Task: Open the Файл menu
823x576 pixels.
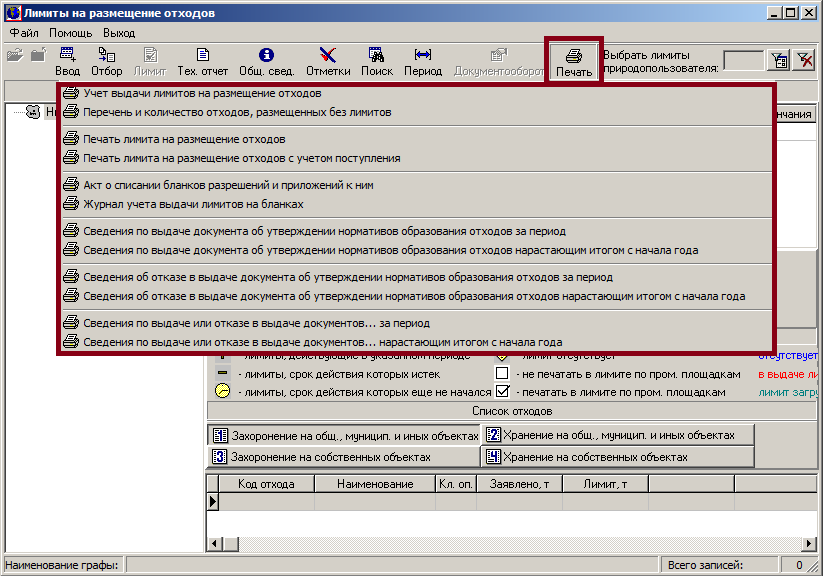Action: tap(24, 33)
